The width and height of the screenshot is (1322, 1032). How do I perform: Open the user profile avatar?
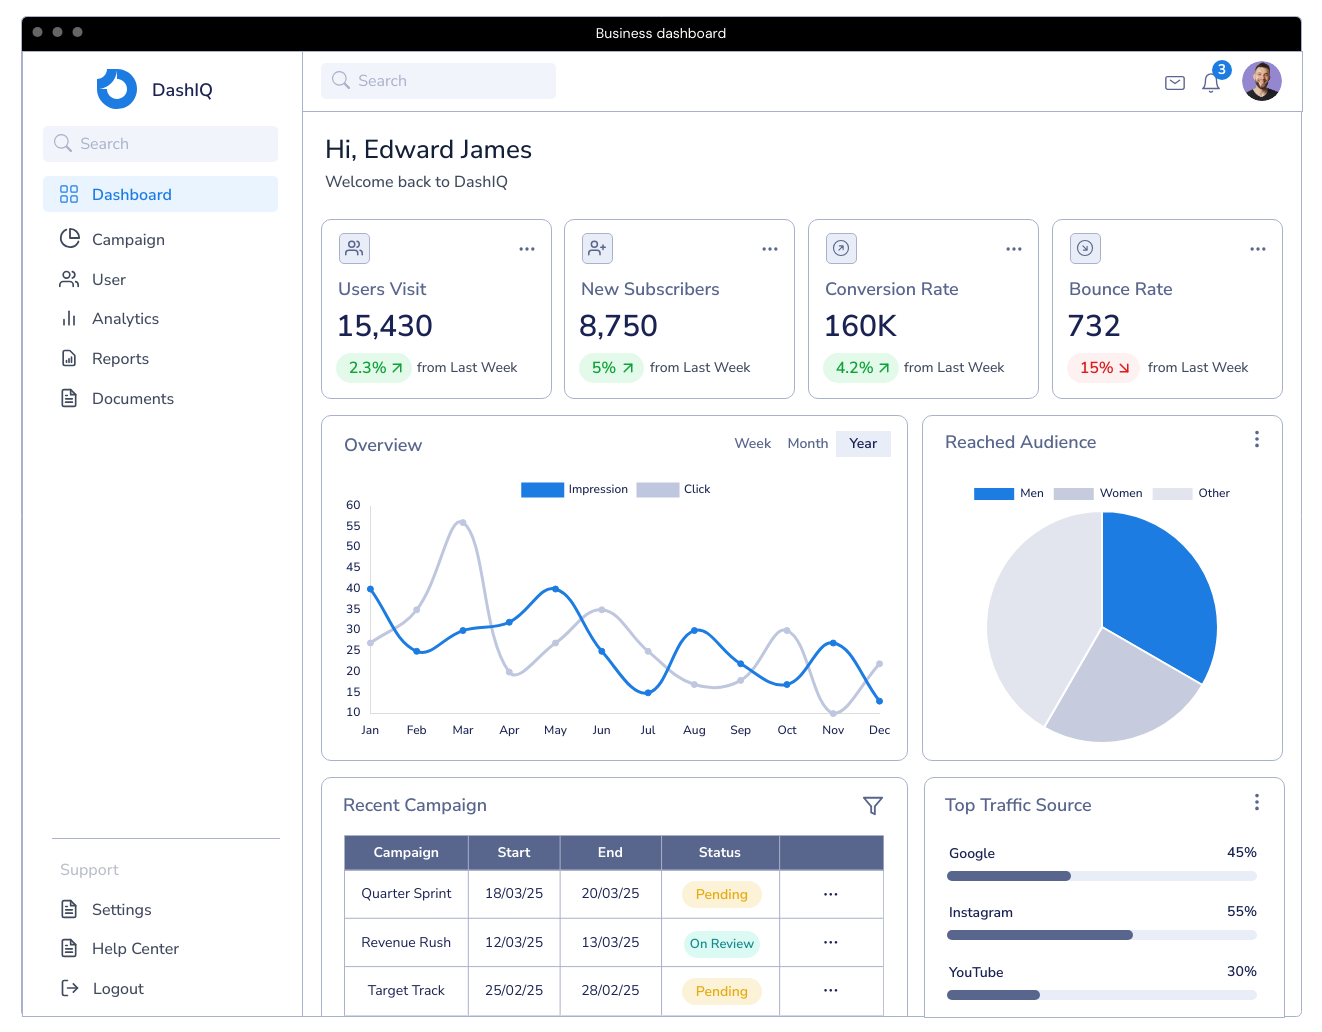pyautogui.click(x=1262, y=81)
